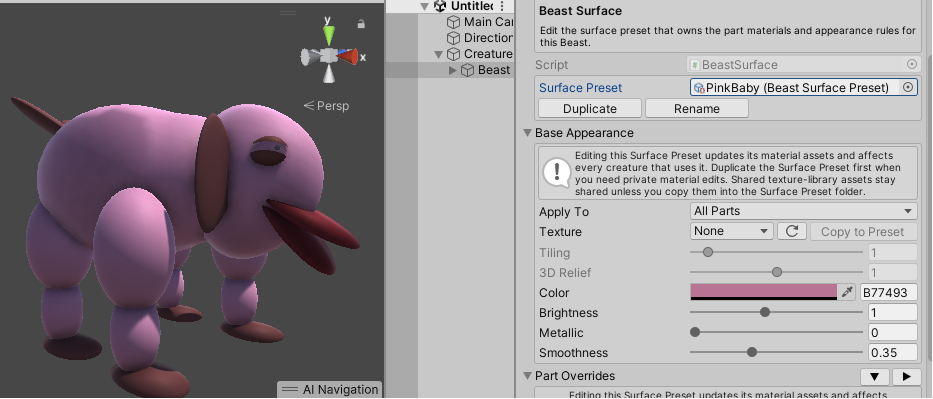Click the Metallic value field
The image size is (933, 399).
(893, 333)
